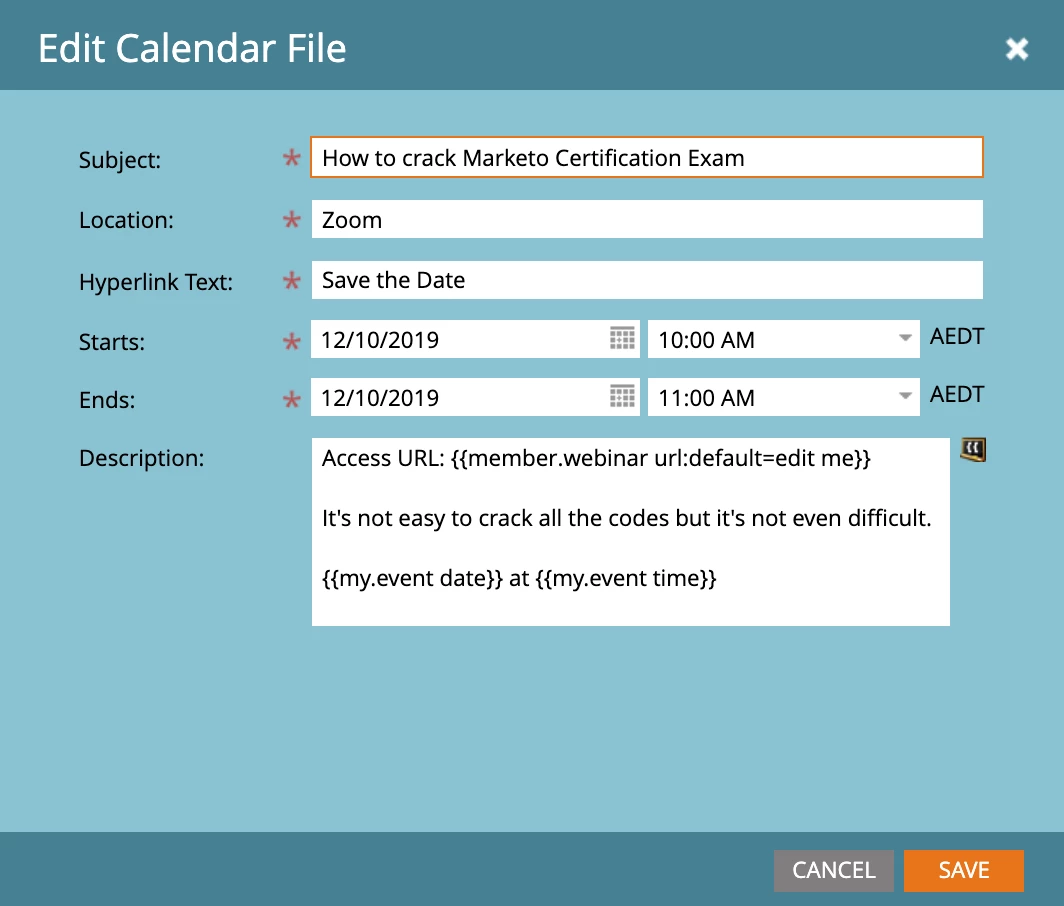Close the Edit Calendar File dialog
Image resolution: width=1064 pixels, height=906 pixels.
pos(1016,48)
